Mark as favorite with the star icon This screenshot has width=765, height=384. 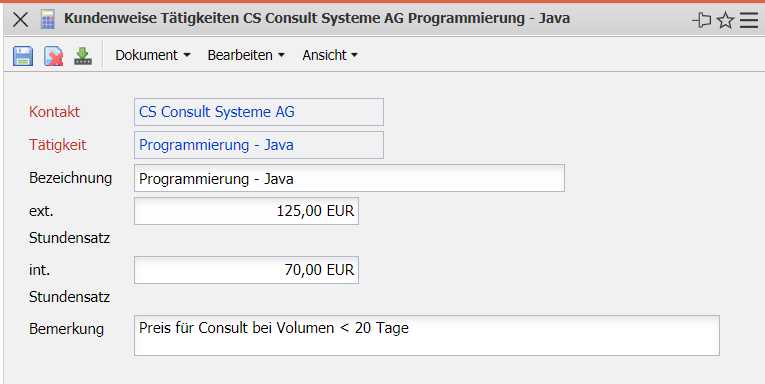tap(725, 20)
